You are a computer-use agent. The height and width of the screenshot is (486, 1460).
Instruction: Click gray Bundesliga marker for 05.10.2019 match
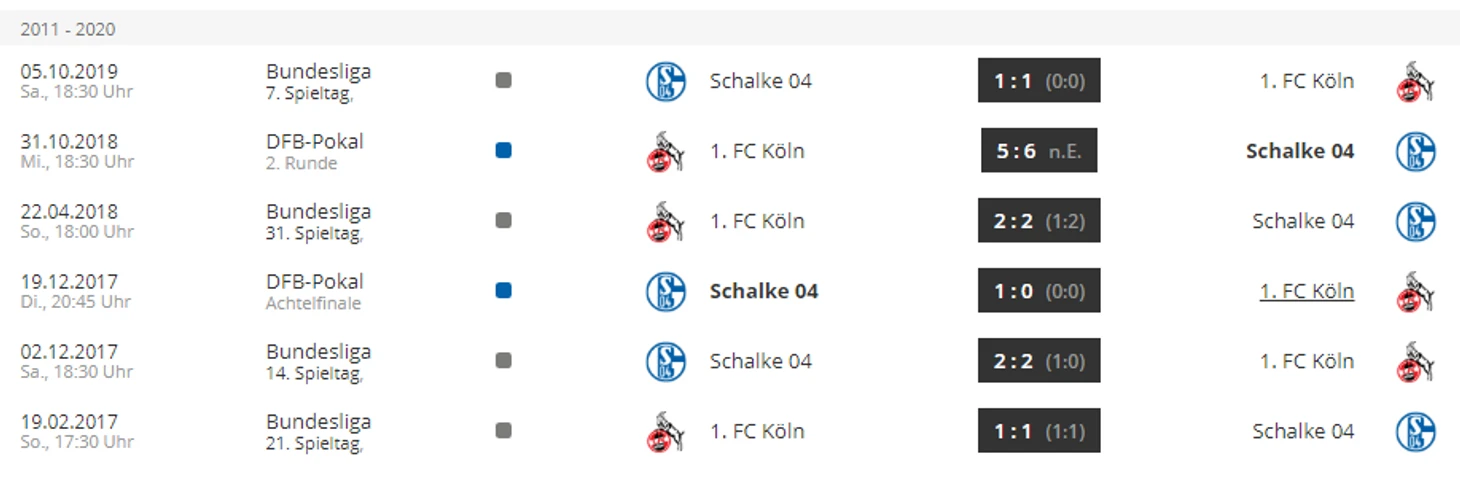click(x=503, y=81)
